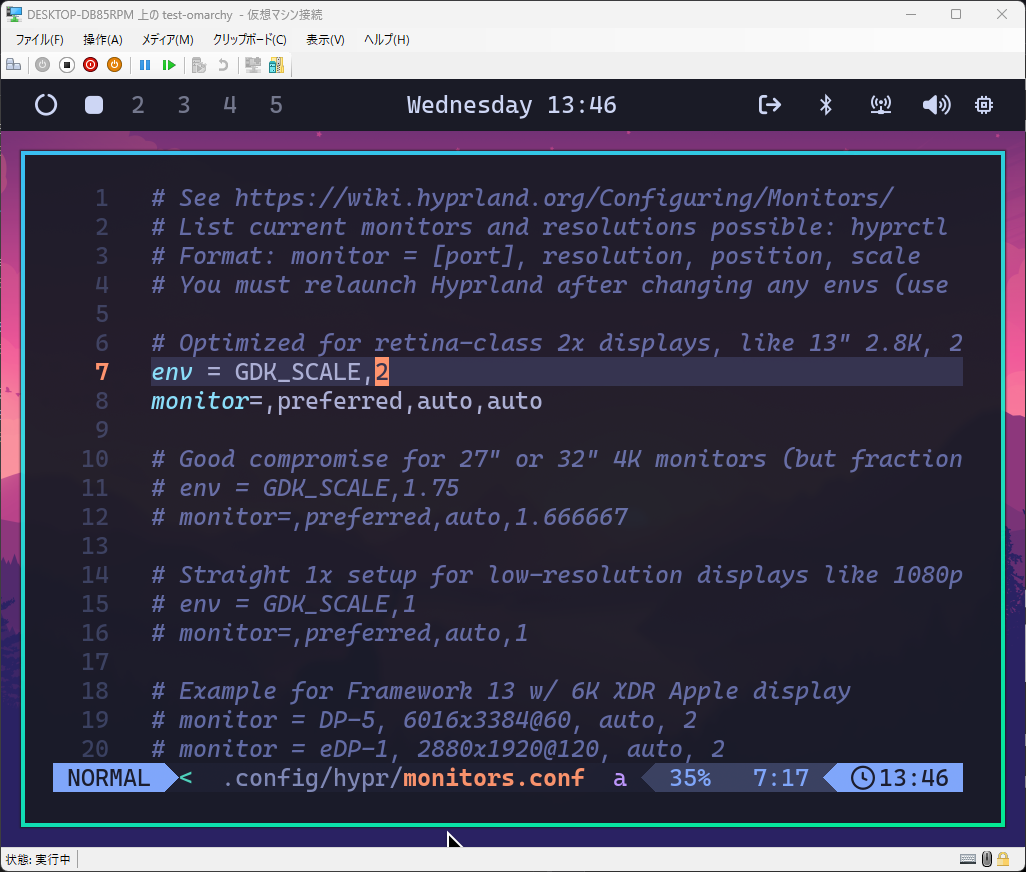Click the clock icon in the nvim statusline
Image resolution: width=1026 pixels, height=872 pixels.
pos(862,778)
